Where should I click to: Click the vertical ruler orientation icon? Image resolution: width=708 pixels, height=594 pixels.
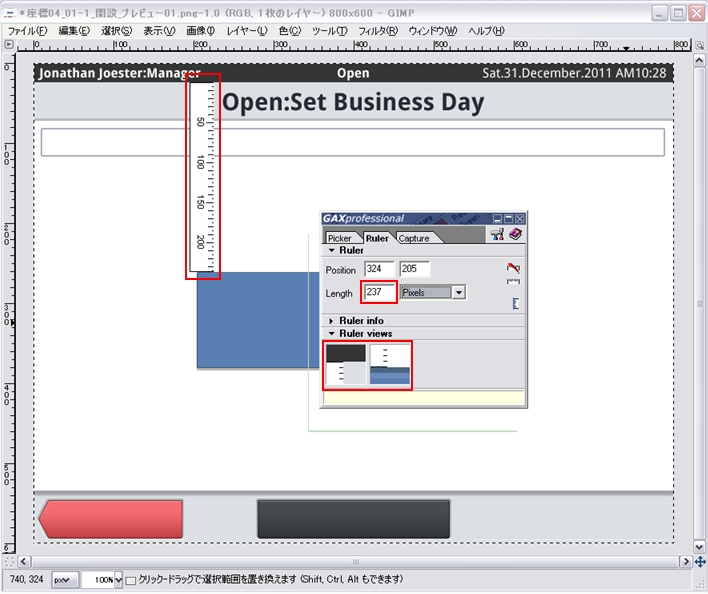[x=515, y=303]
